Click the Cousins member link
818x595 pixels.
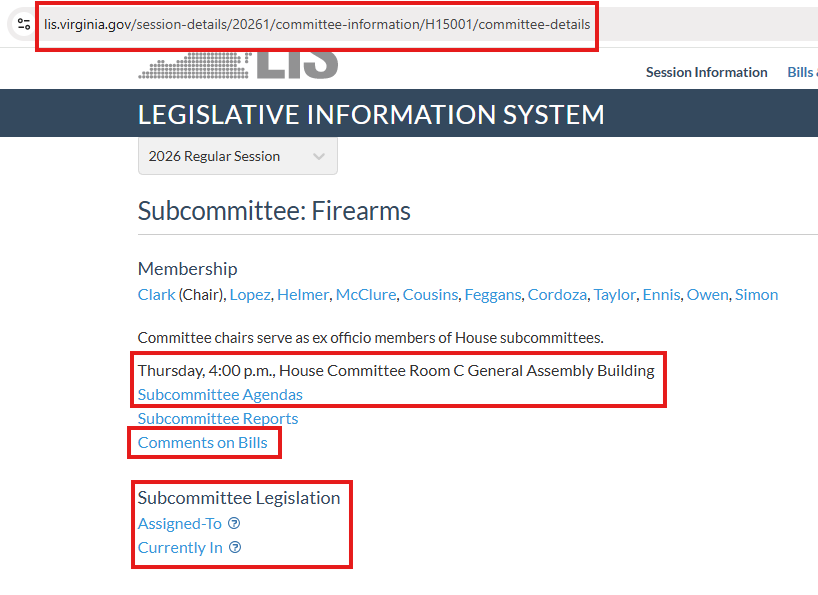(430, 294)
